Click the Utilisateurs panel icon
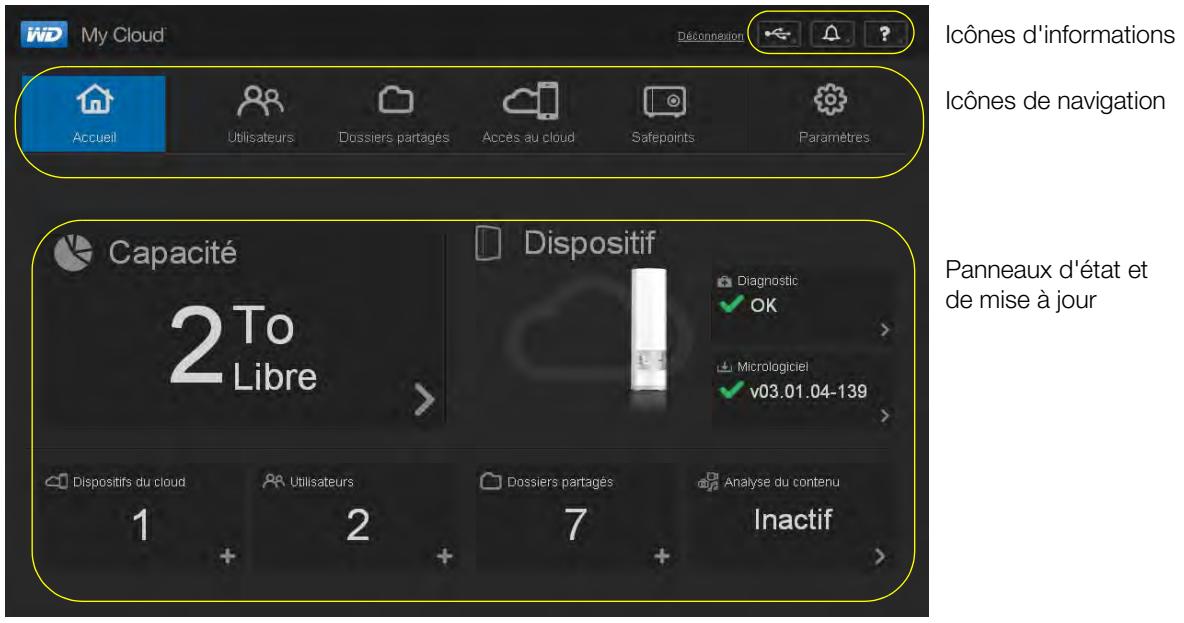This screenshot has width=1184, height=623. tap(273, 481)
